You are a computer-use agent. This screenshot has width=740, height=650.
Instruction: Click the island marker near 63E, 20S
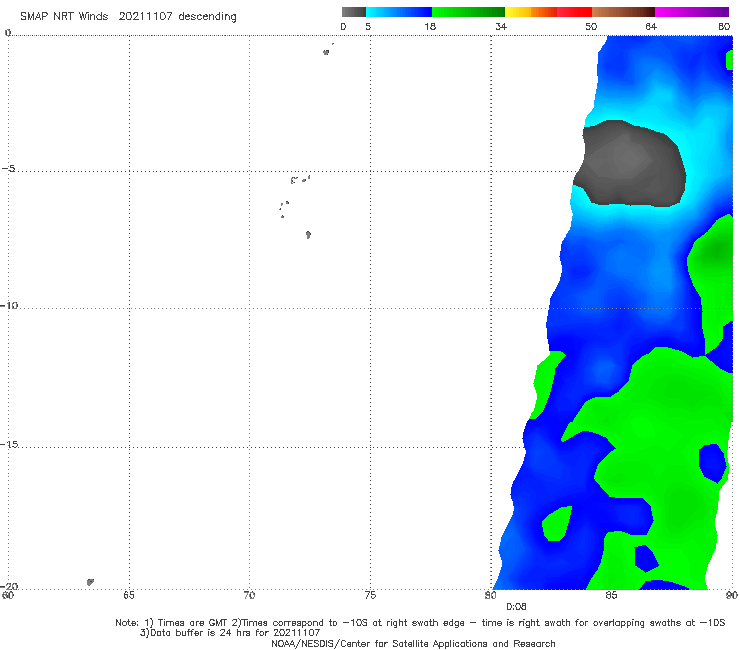[90, 582]
